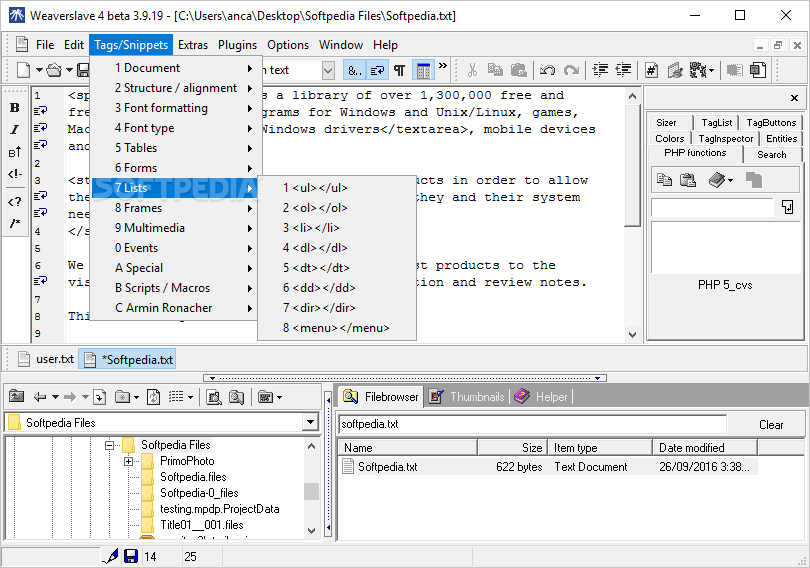Click the enter-arrow icon beside PHP search field

[x=787, y=207]
